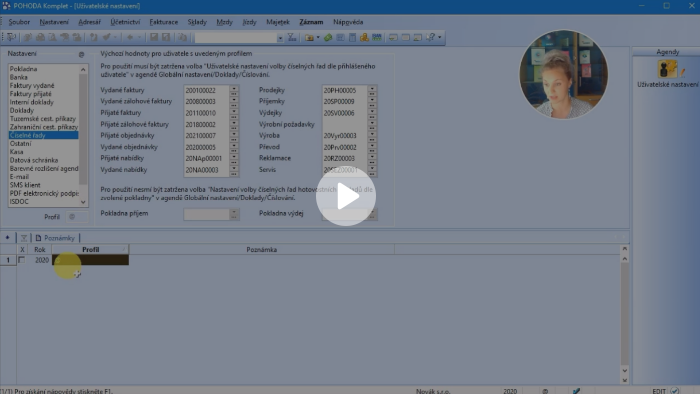Select Faktury přijaté in the settings list

click(30, 94)
